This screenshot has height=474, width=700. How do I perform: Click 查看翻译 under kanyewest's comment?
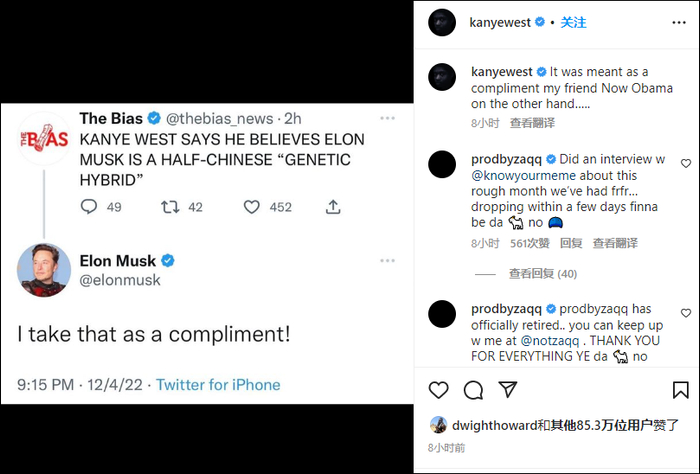tap(533, 123)
